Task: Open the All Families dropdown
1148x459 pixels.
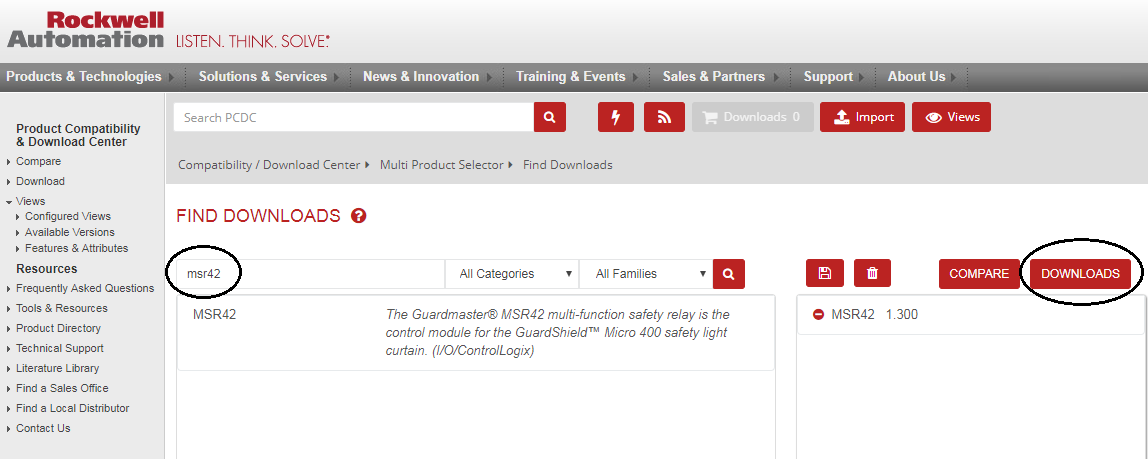Action: (646, 274)
